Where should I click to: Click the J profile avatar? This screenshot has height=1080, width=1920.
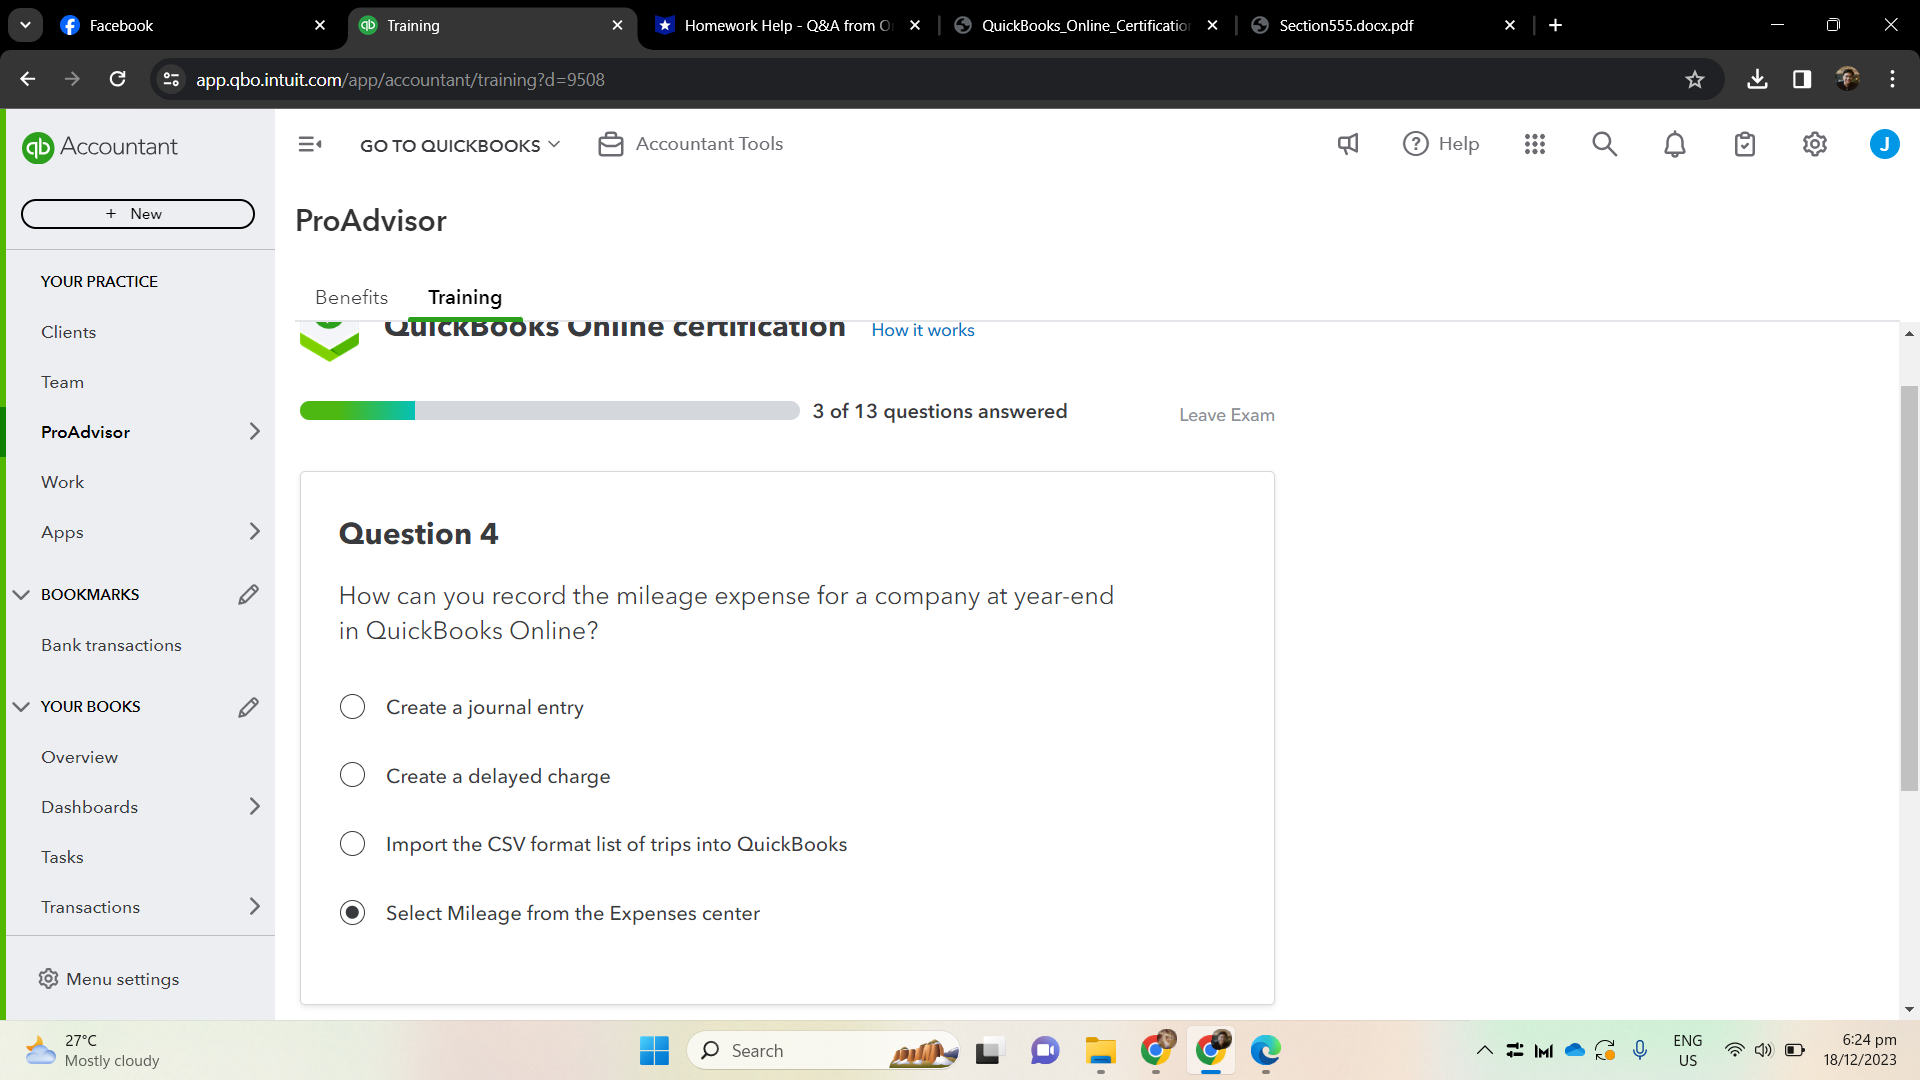coord(1884,144)
